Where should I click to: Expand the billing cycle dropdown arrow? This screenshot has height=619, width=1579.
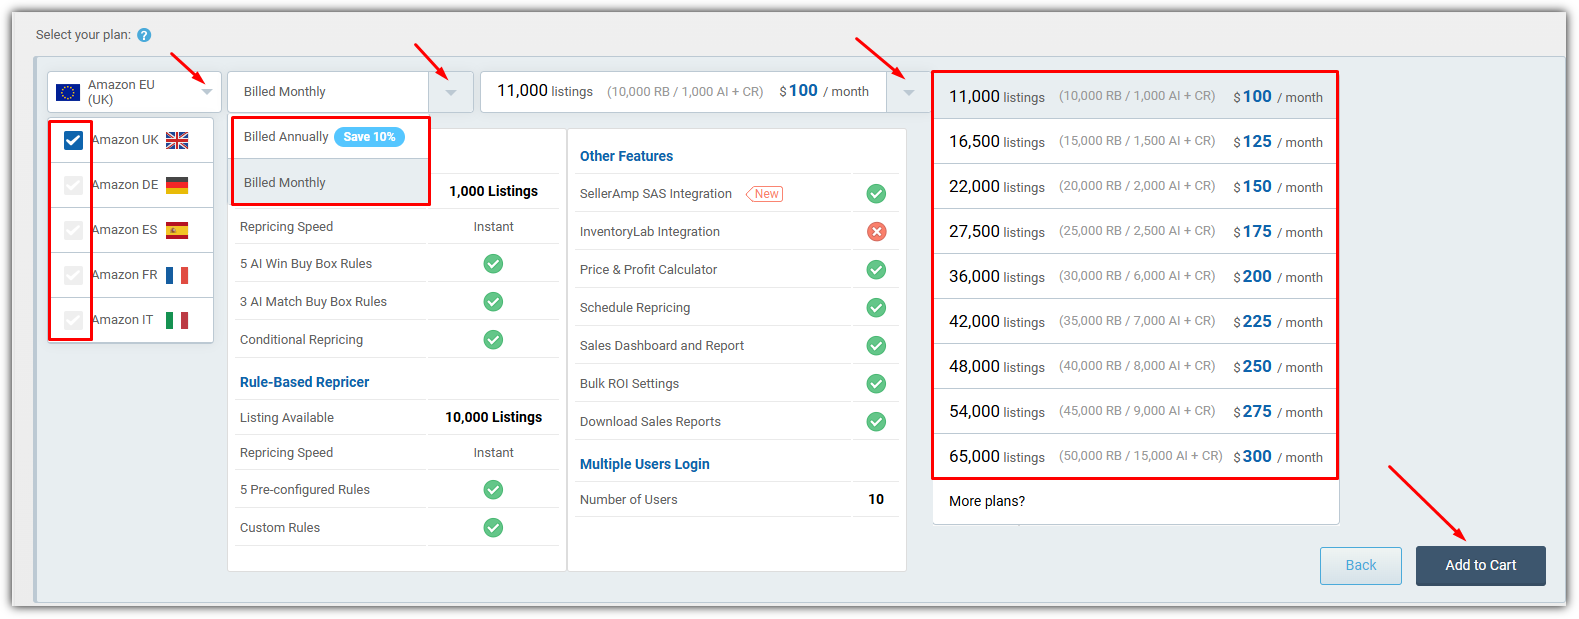(x=451, y=92)
